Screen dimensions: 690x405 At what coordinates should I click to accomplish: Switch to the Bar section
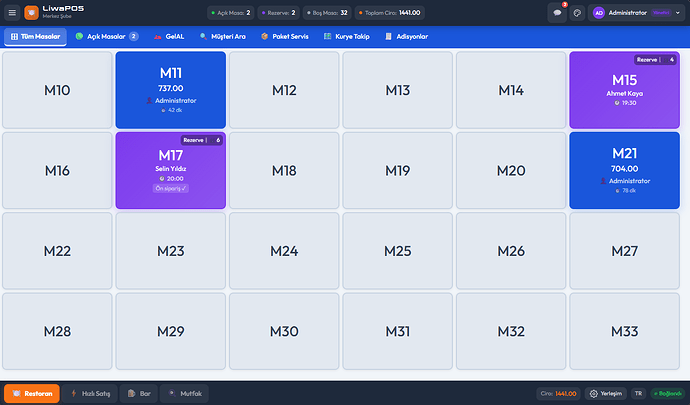[140, 394]
